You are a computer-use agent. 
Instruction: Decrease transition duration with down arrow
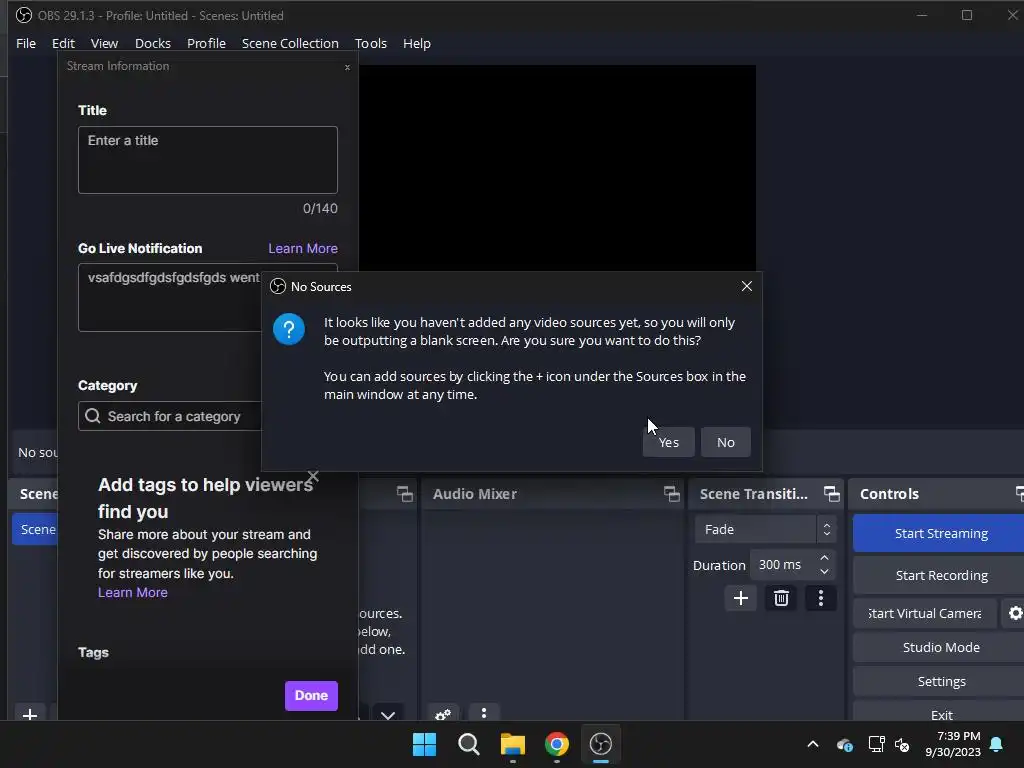tap(824, 572)
